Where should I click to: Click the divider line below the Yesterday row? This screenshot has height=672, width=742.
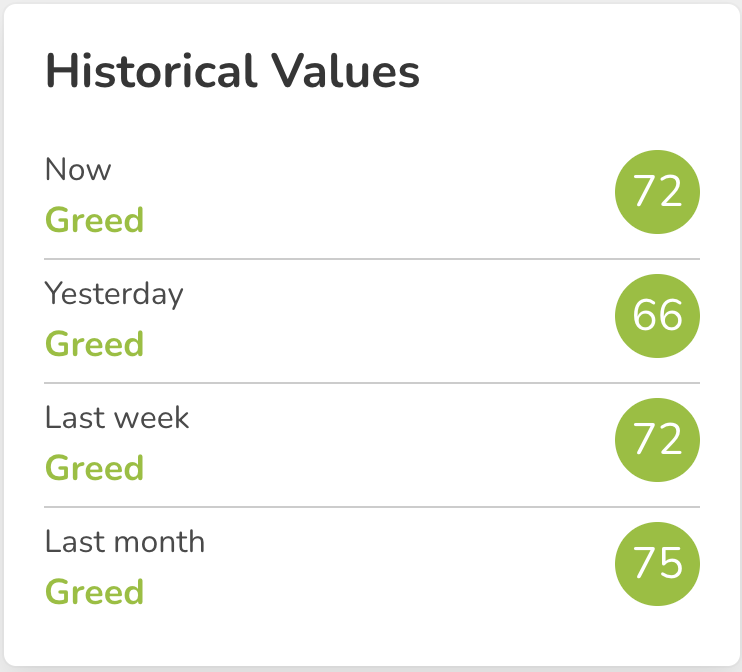372,383
